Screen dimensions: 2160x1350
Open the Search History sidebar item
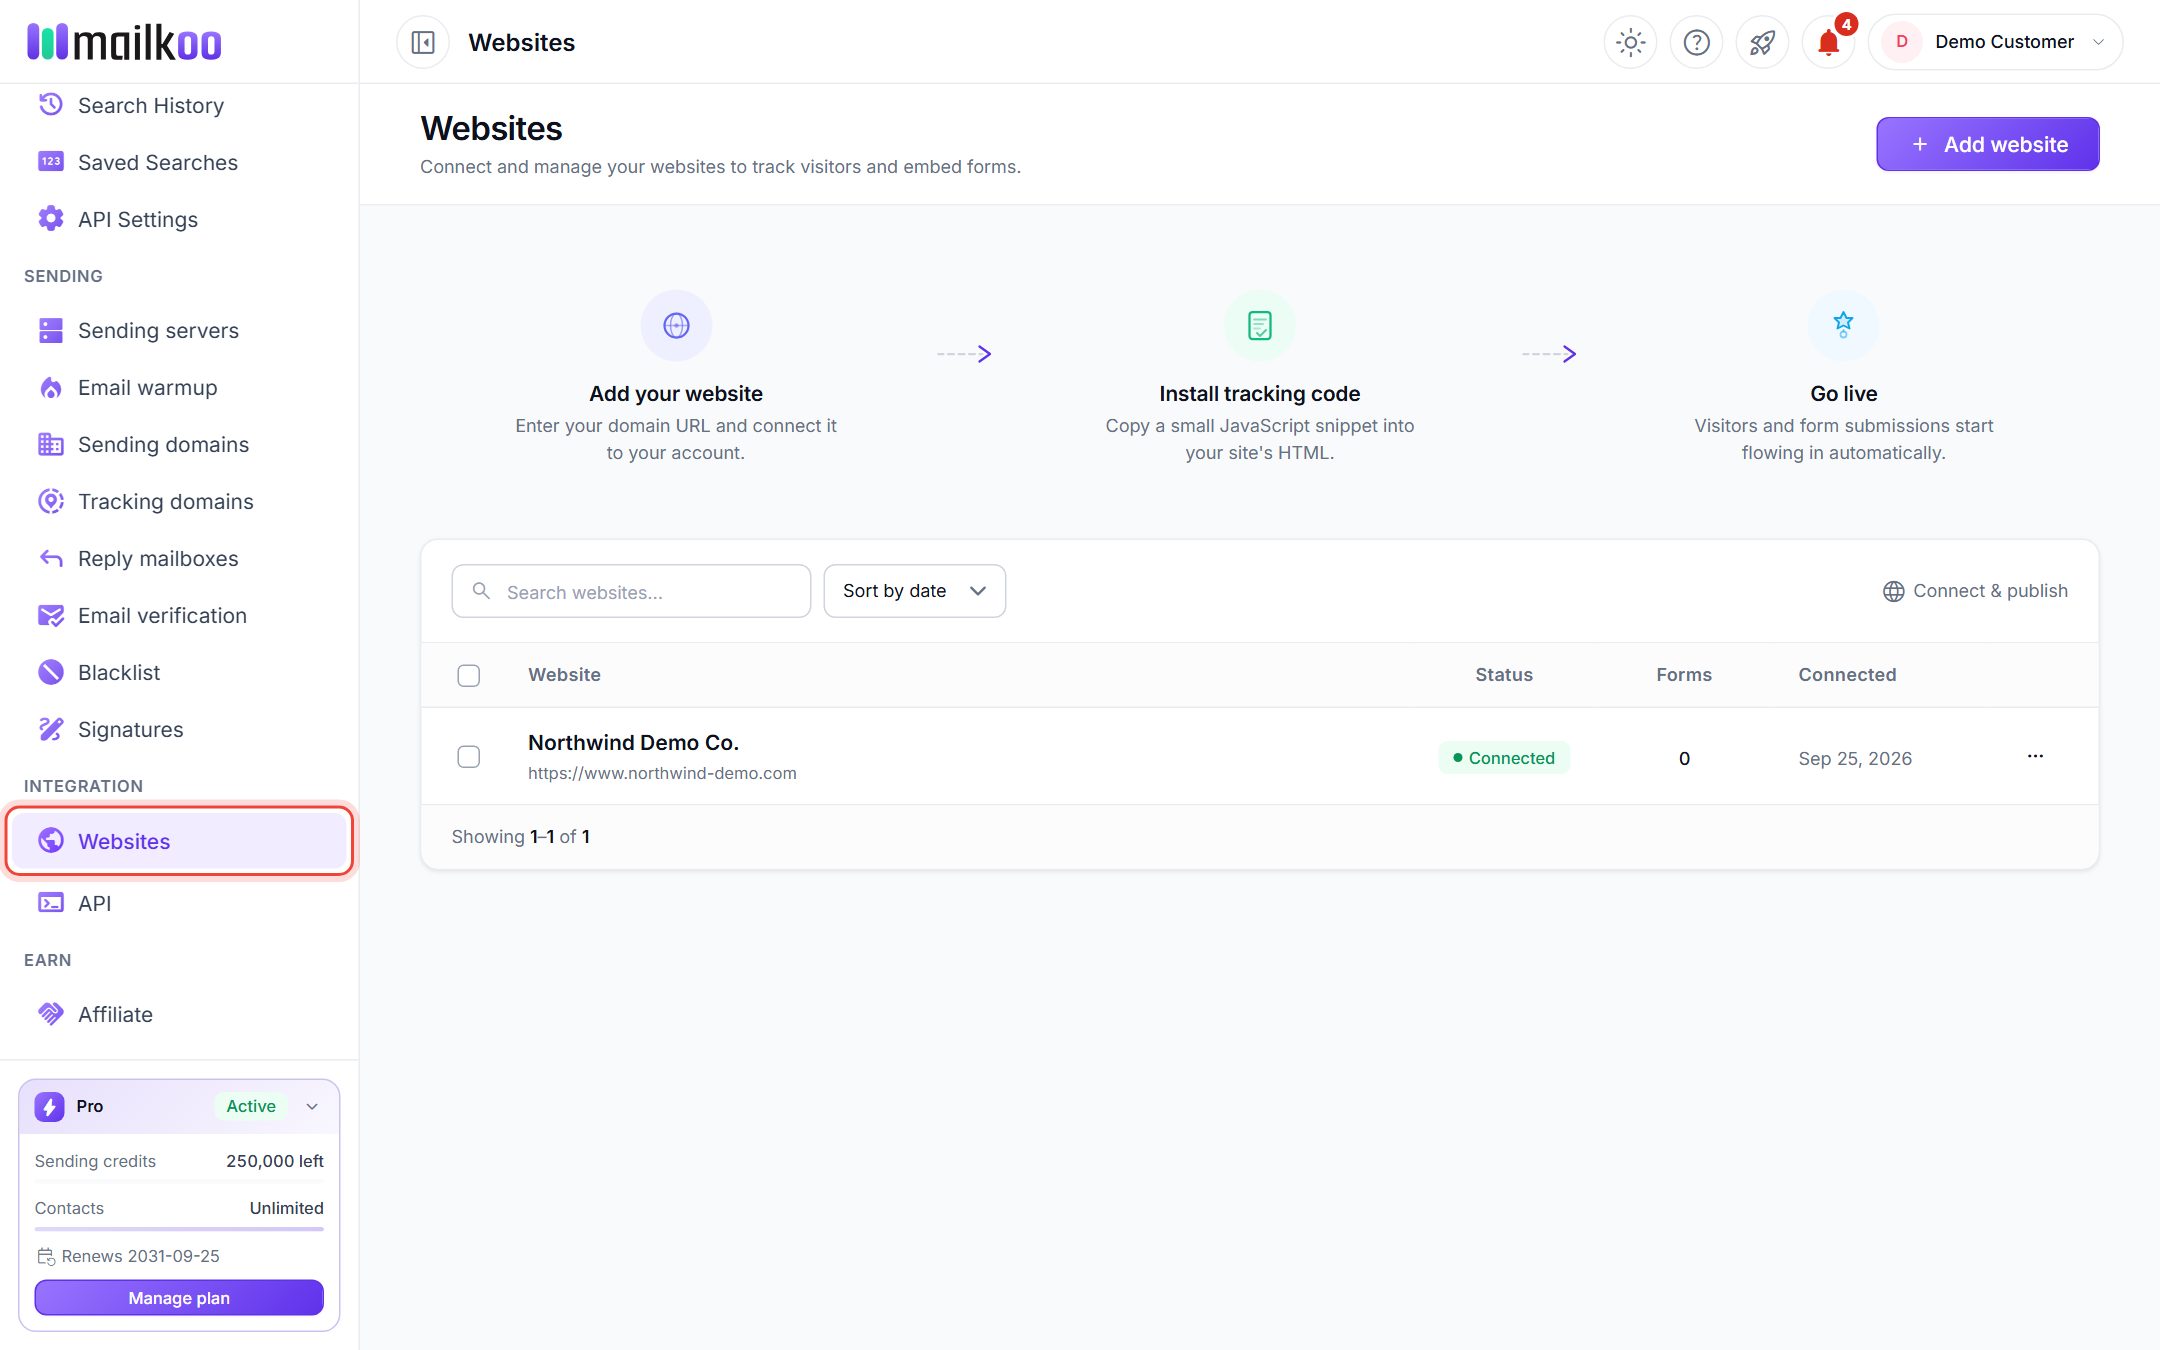click(x=180, y=105)
